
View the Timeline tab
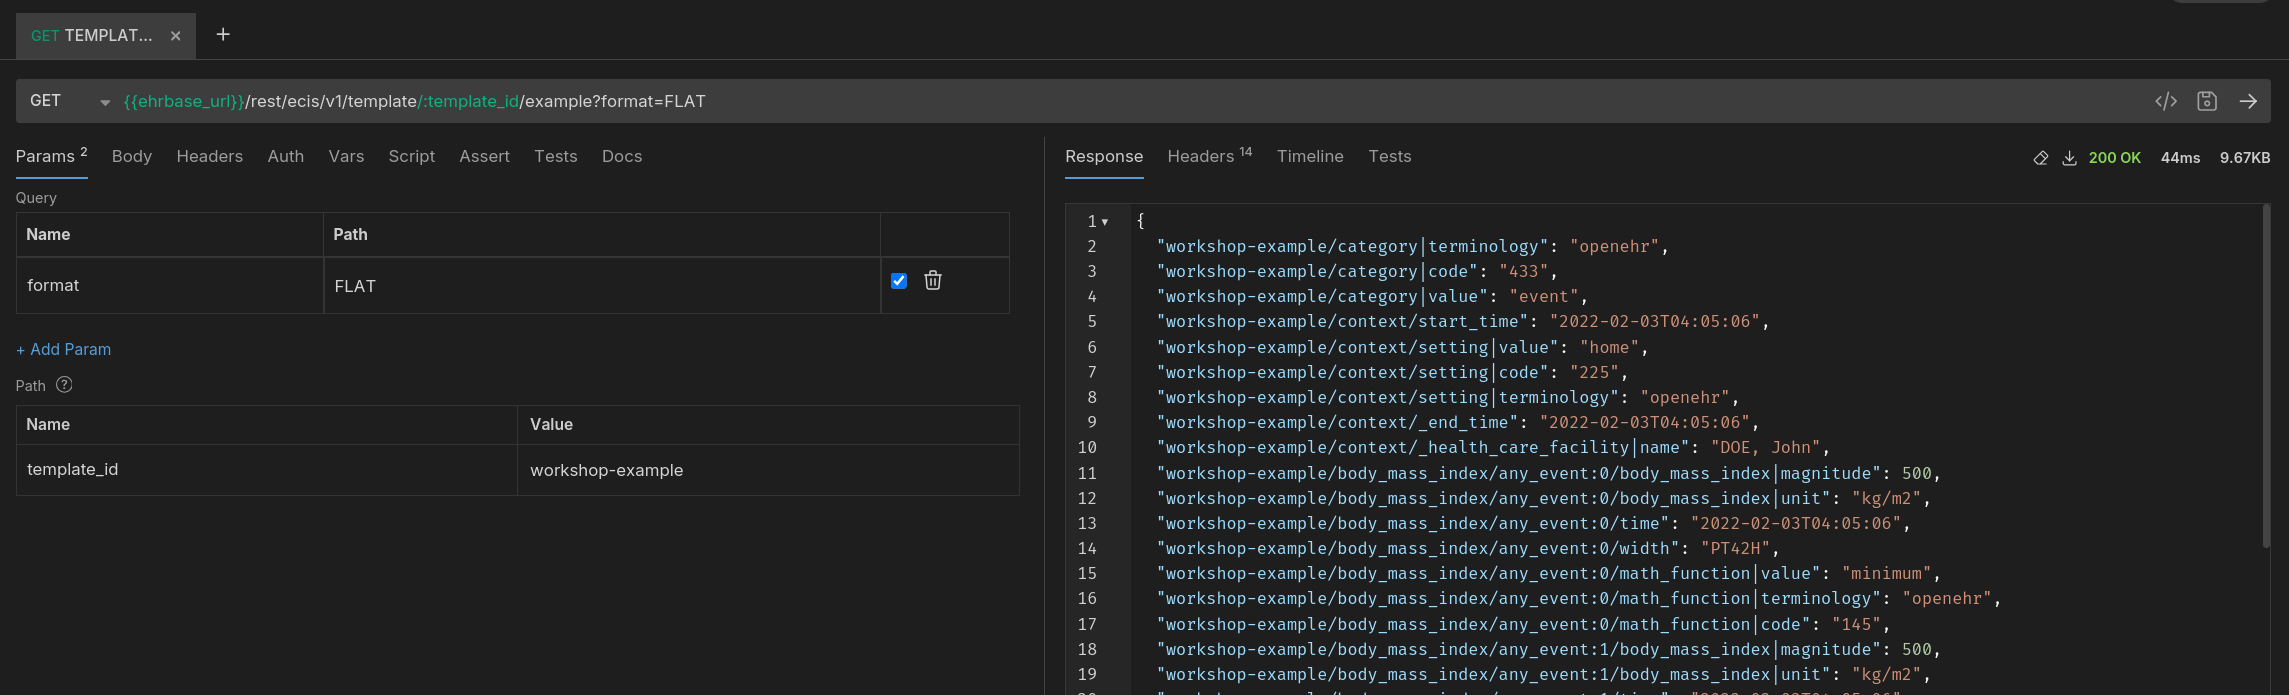tap(1309, 157)
